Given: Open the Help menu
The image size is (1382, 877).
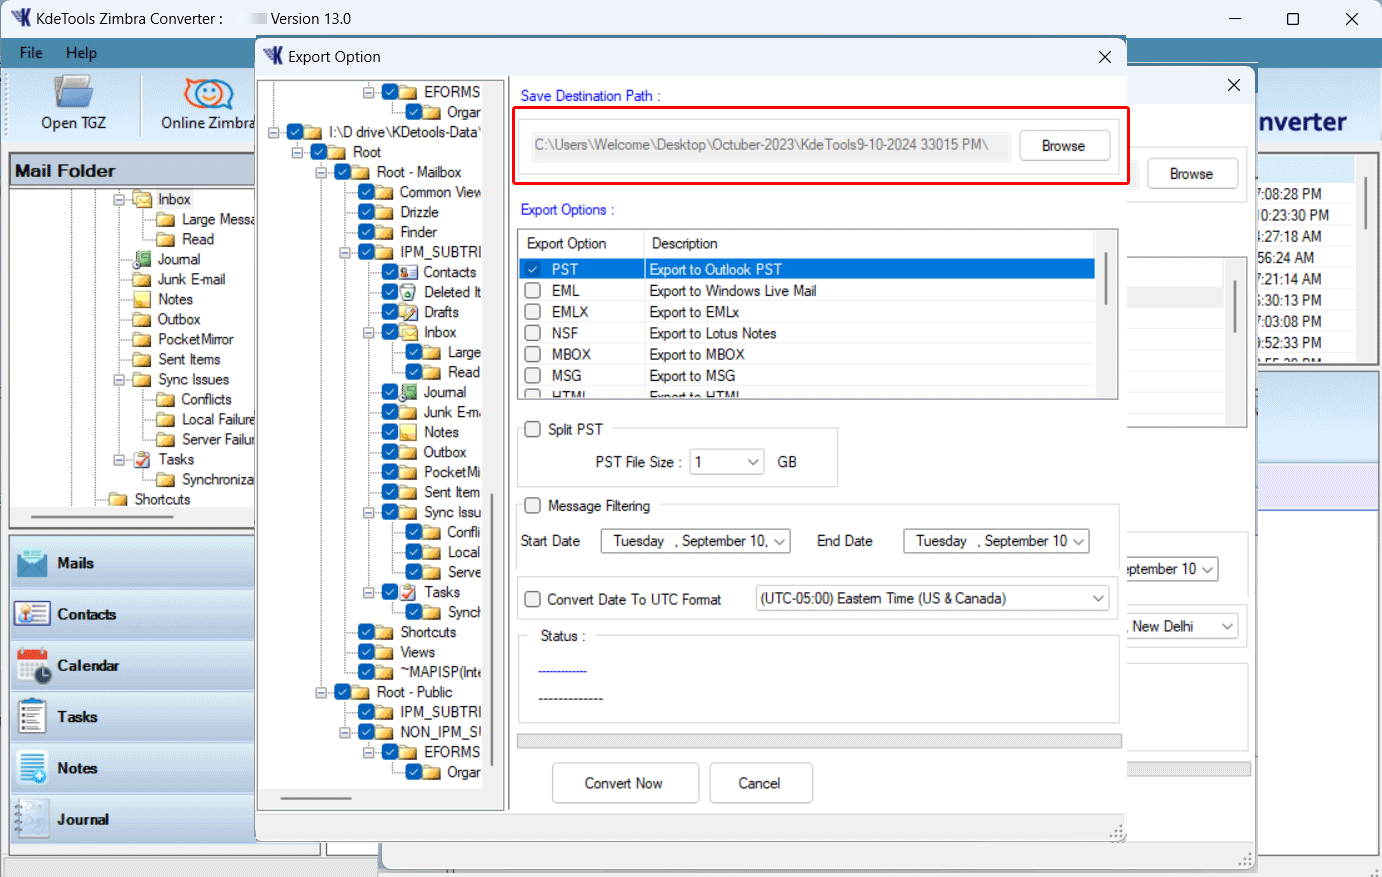Looking at the screenshot, I should tap(81, 53).
